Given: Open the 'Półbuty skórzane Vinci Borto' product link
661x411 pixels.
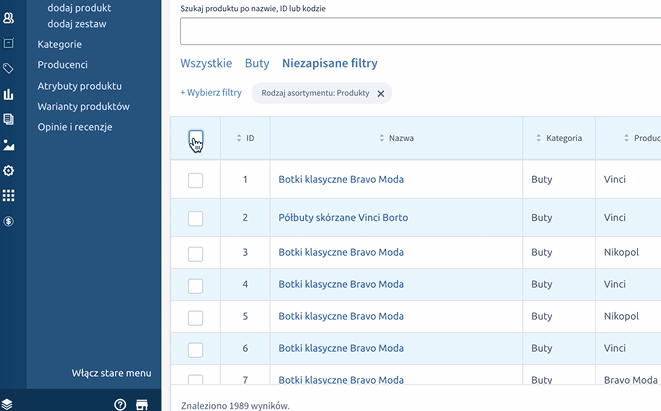Looking at the screenshot, I should click(x=343, y=218).
